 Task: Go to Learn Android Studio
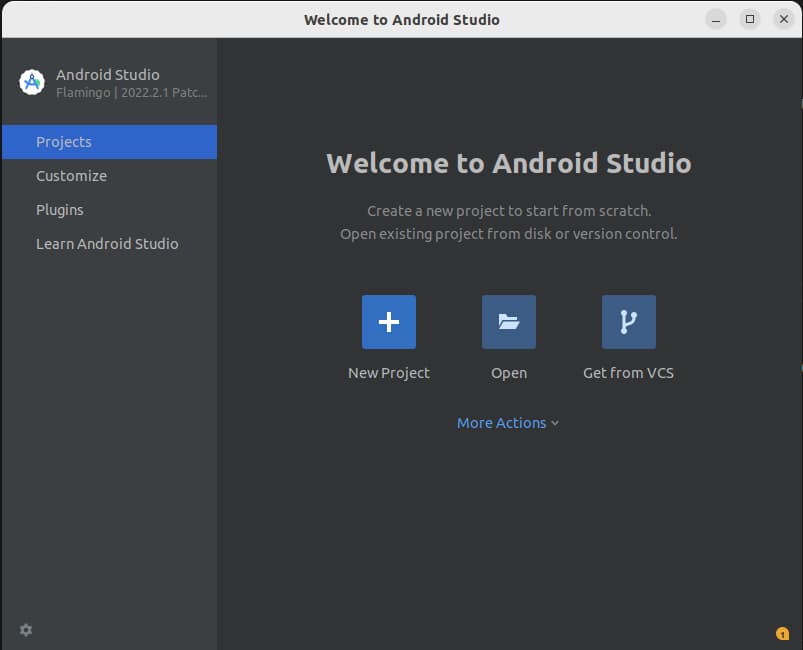pyautogui.click(x=109, y=244)
